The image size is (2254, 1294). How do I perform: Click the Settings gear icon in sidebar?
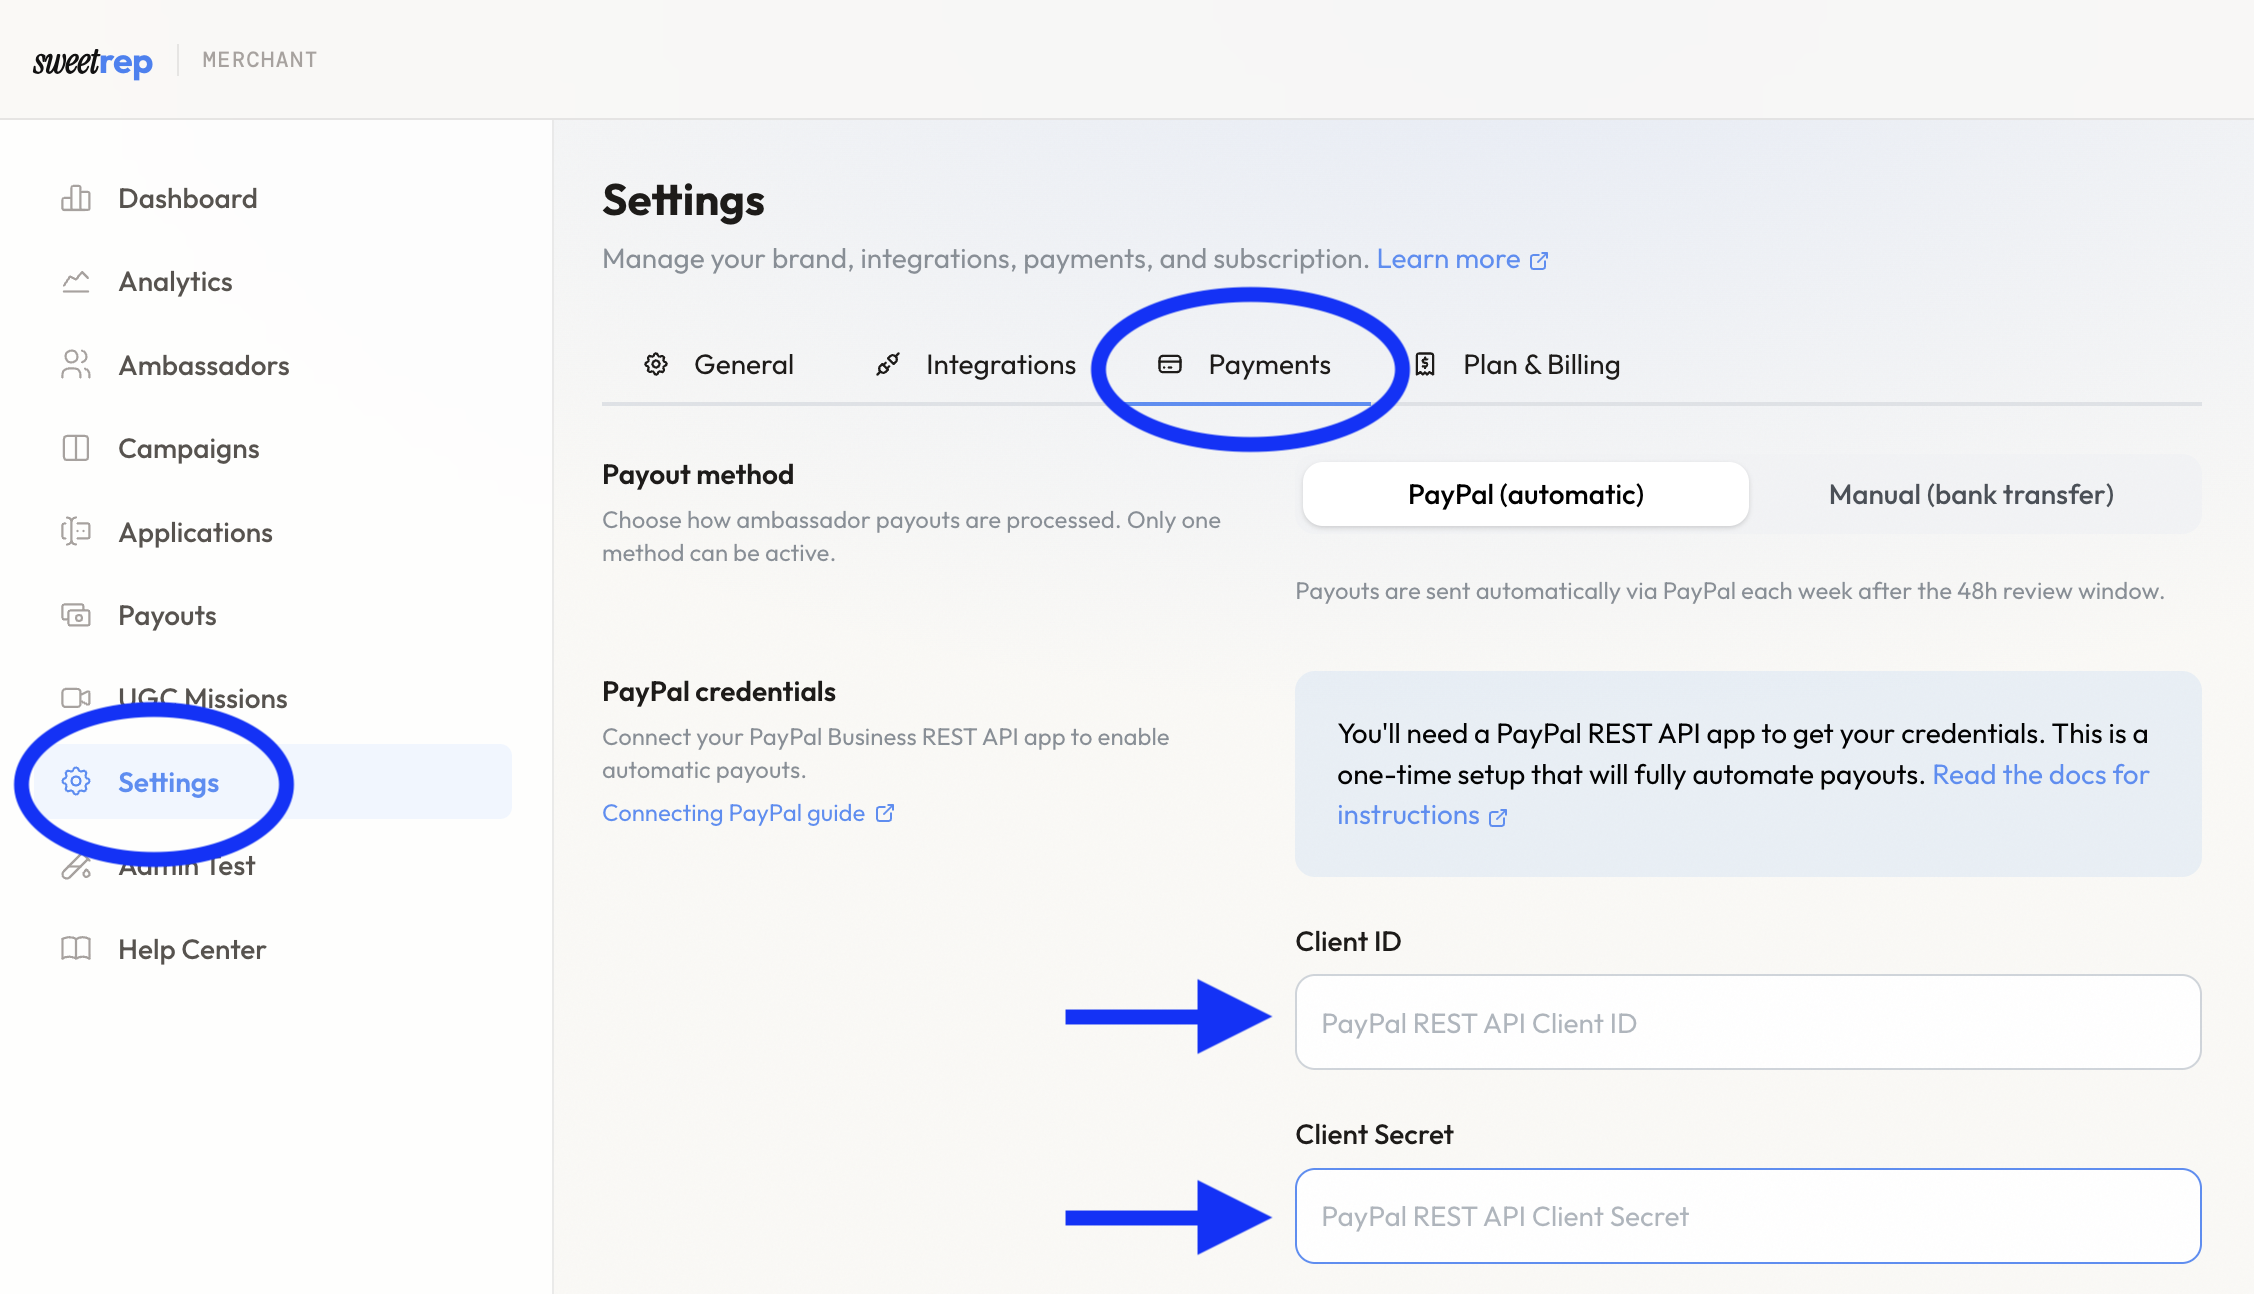pyautogui.click(x=76, y=782)
